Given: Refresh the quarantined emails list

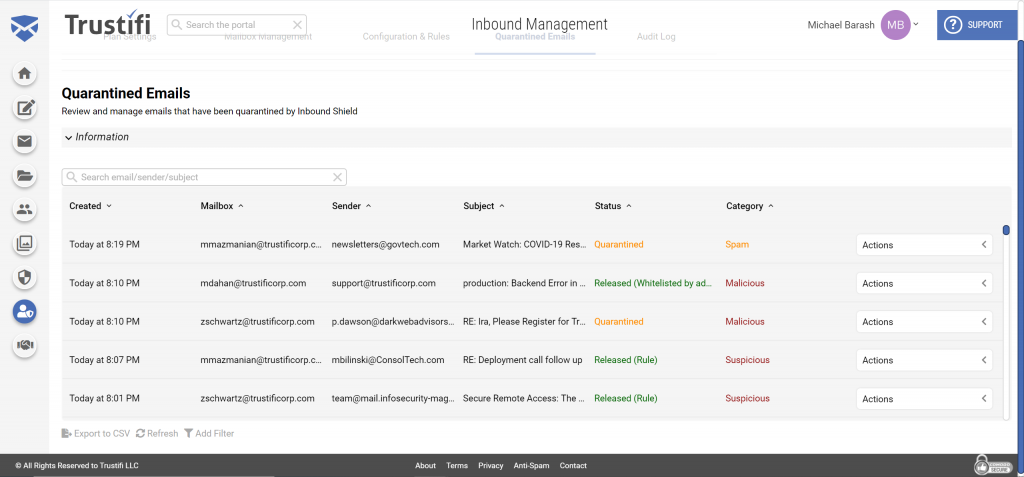Looking at the screenshot, I should pyautogui.click(x=157, y=433).
